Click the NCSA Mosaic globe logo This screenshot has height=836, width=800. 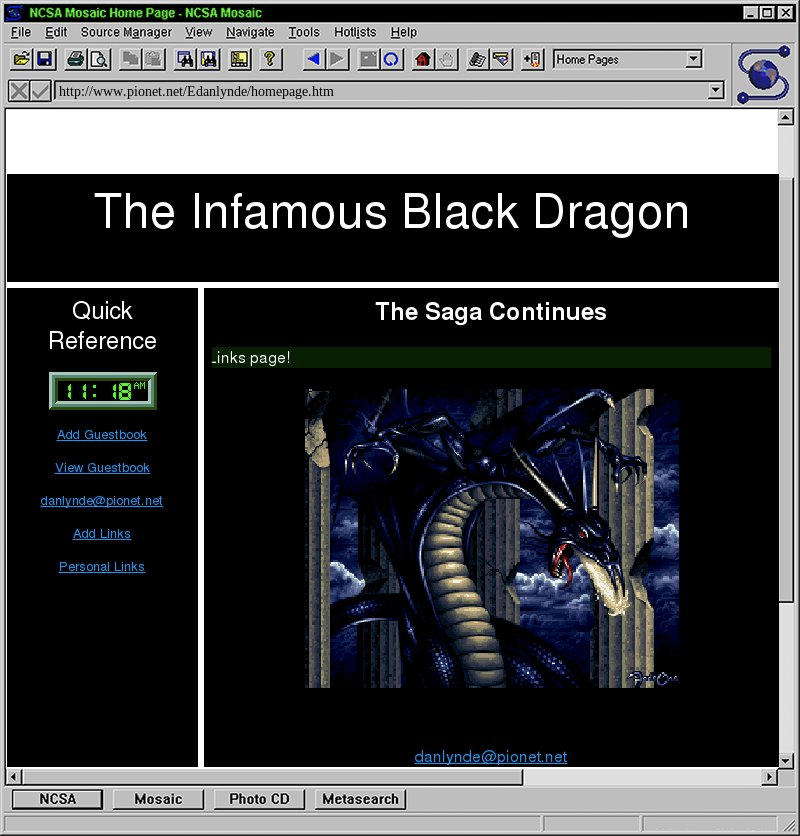764,75
